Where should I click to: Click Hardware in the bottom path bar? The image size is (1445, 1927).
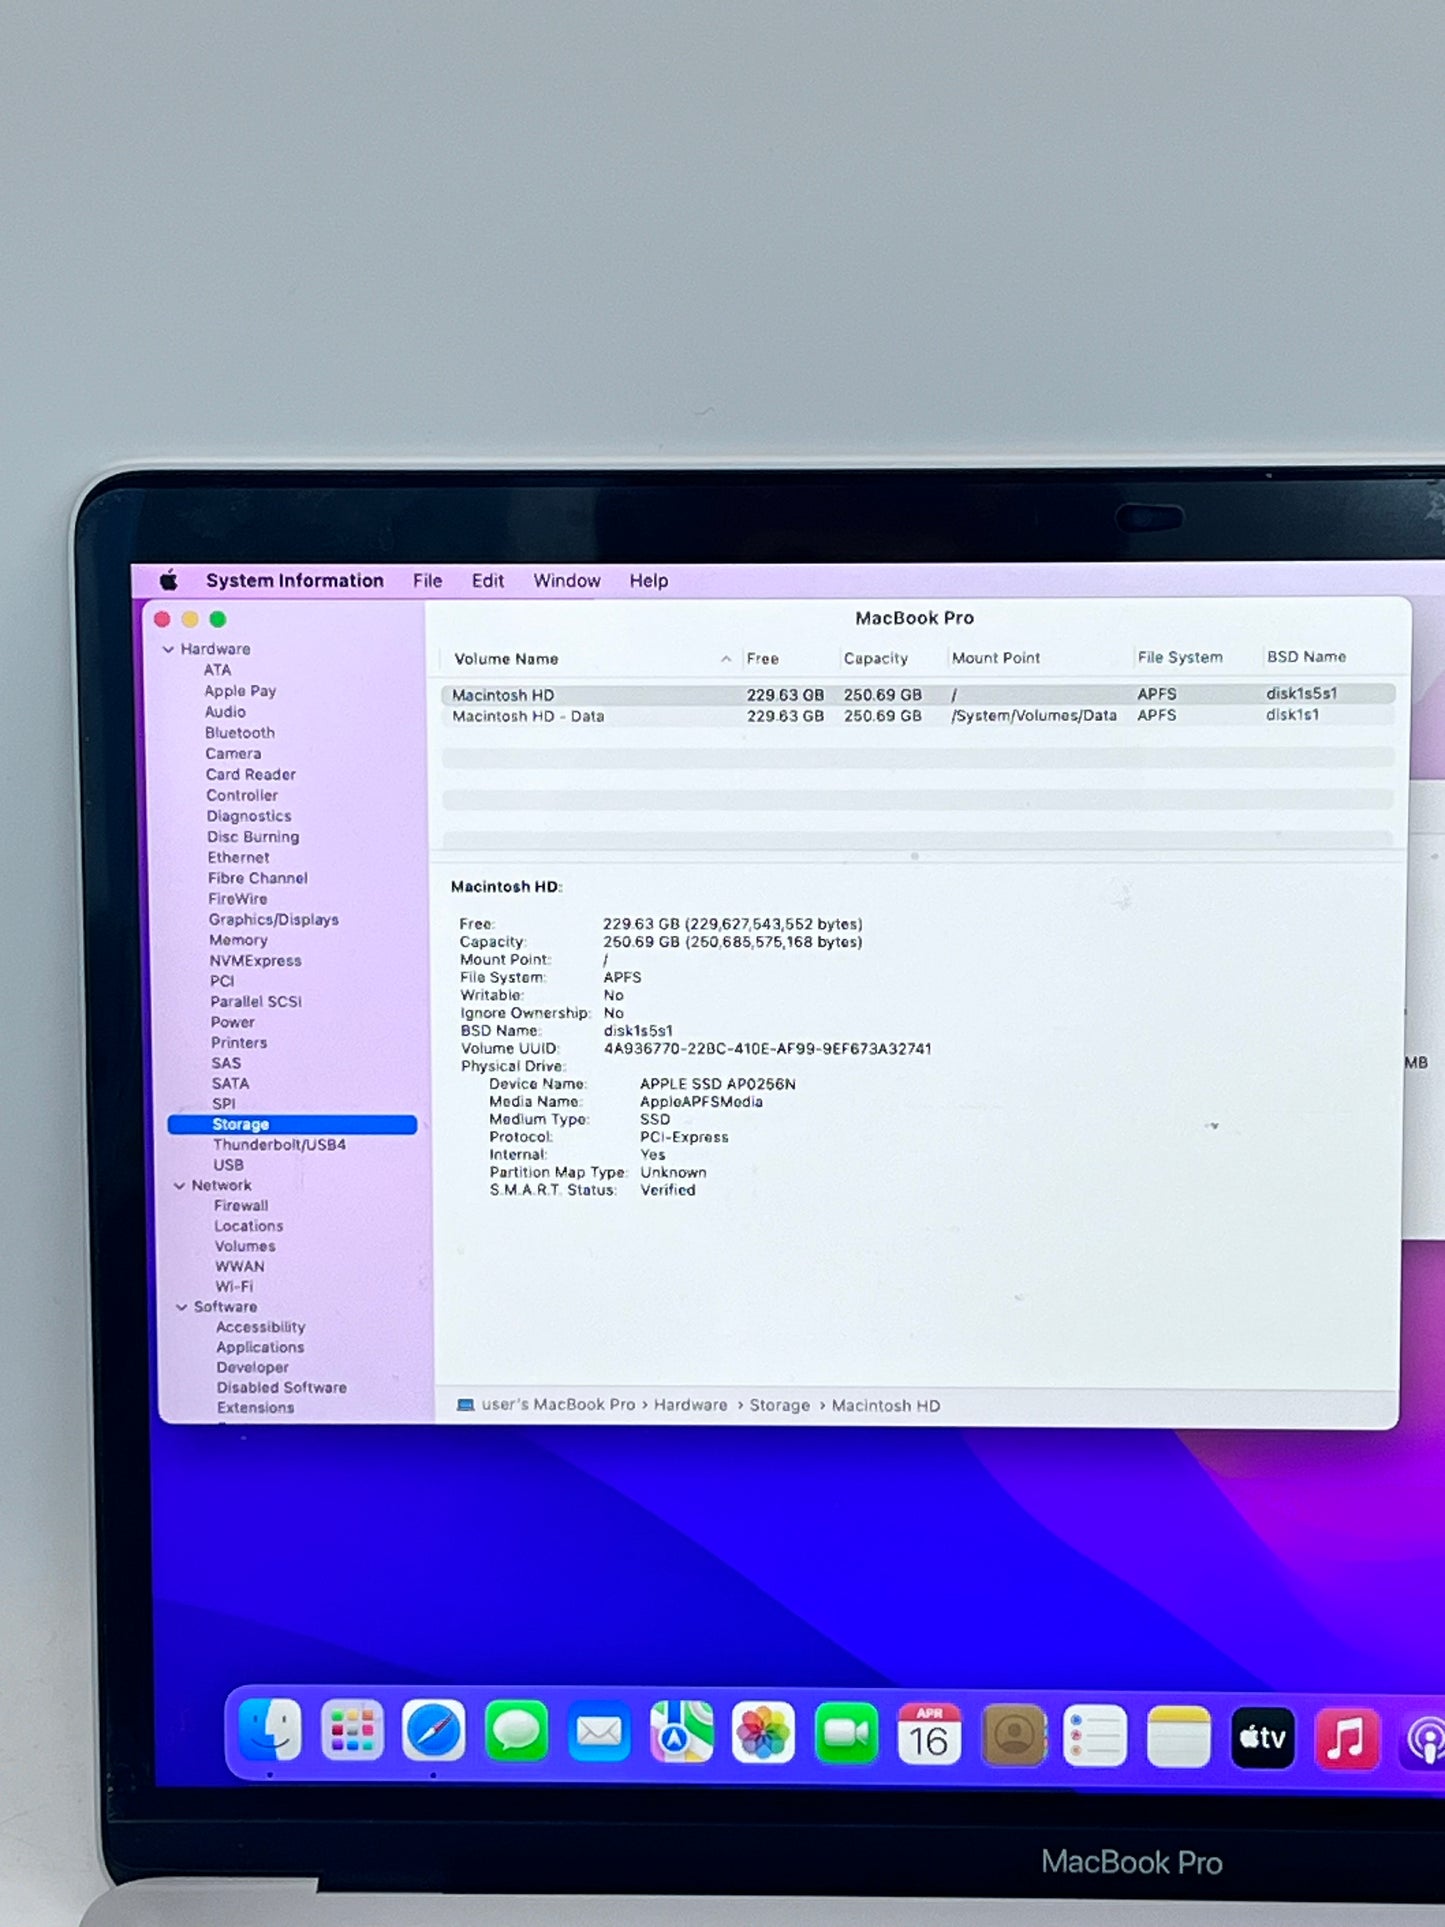(x=691, y=1405)
